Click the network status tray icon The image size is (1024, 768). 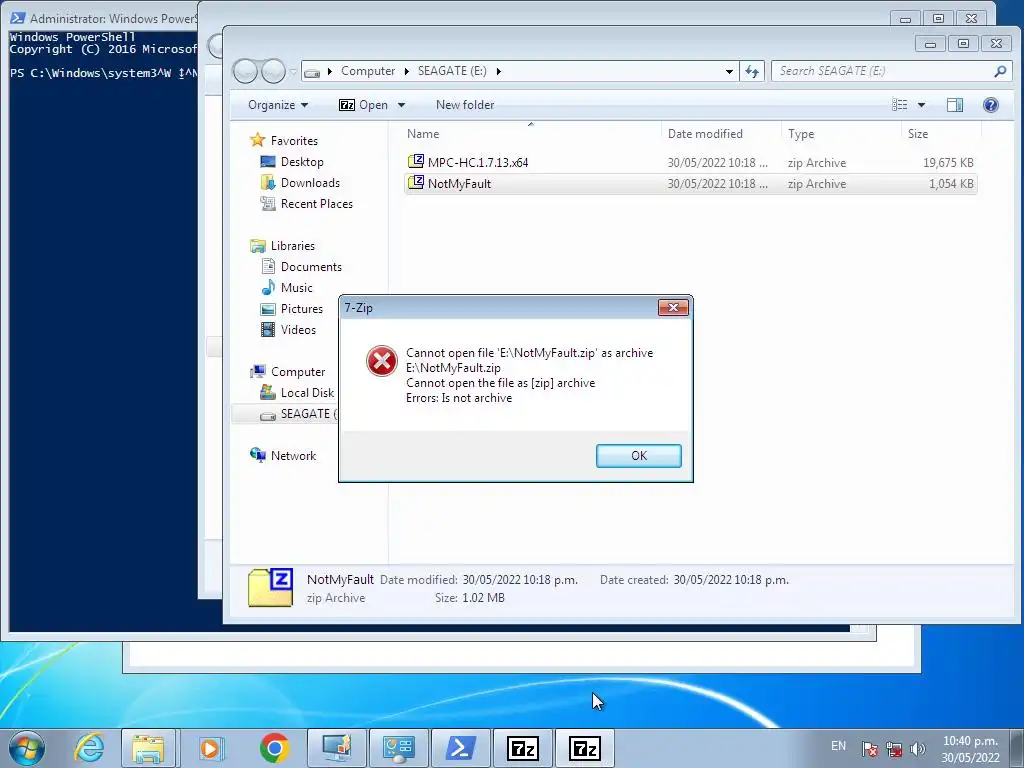[x=894, y=749]
